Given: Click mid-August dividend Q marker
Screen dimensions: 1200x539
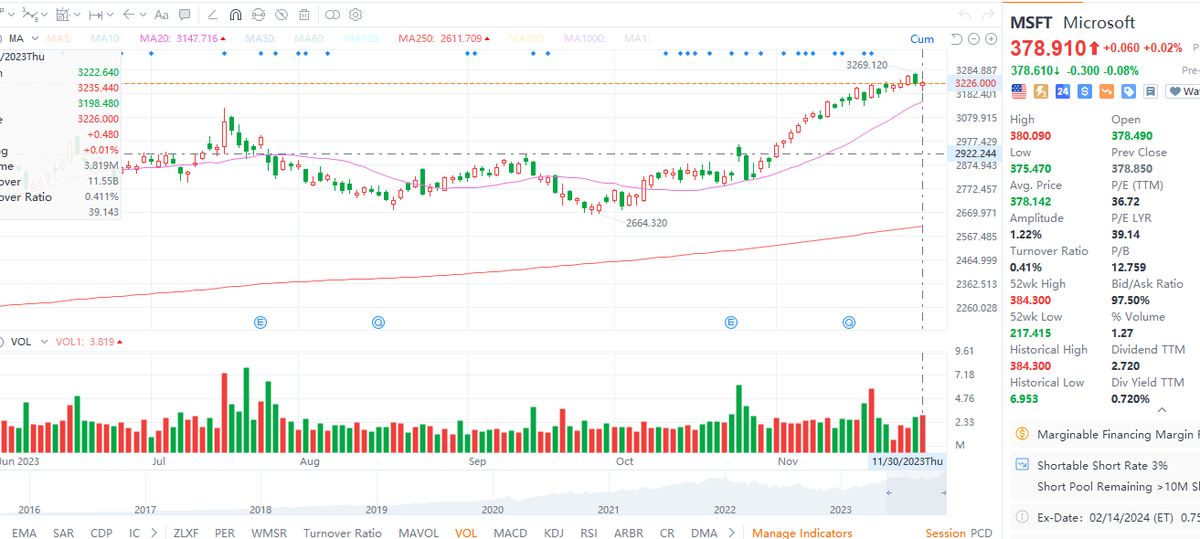Looking at the screenshot, I should tap(378, 322).
